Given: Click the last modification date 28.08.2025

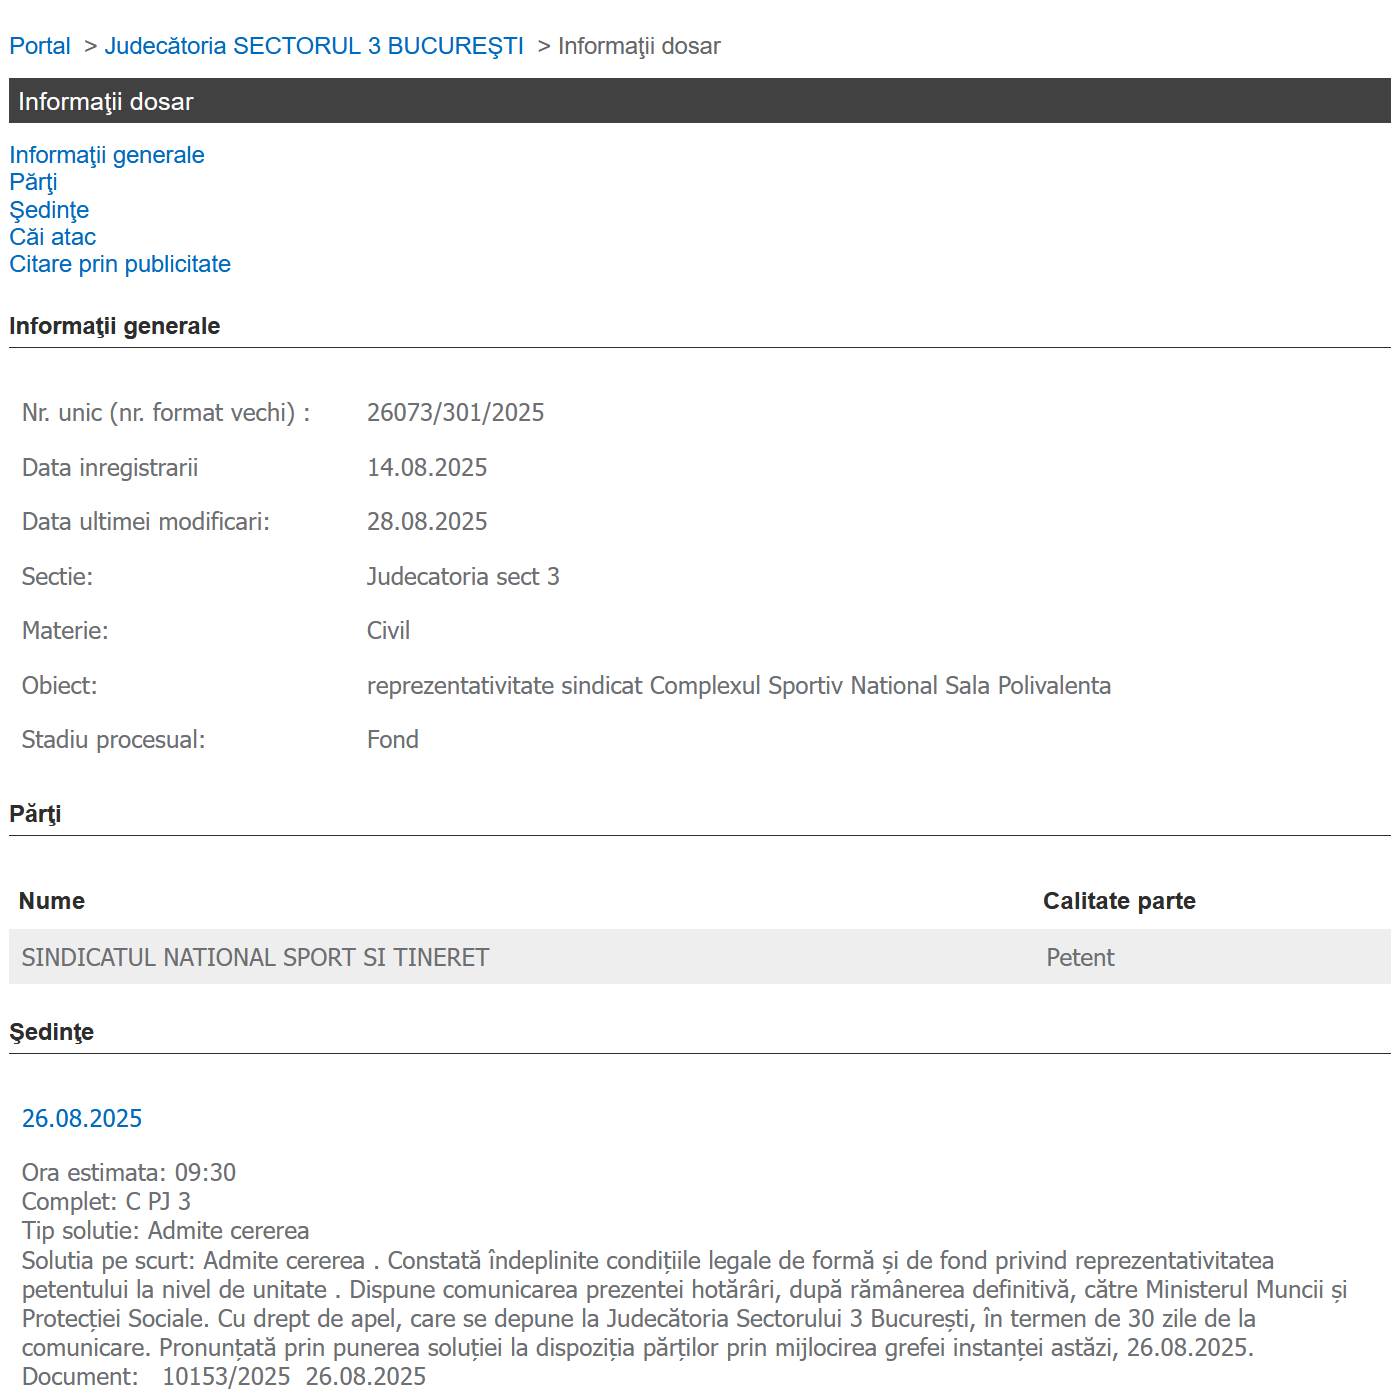Looking at the screenshot, I should pos(427,522).
